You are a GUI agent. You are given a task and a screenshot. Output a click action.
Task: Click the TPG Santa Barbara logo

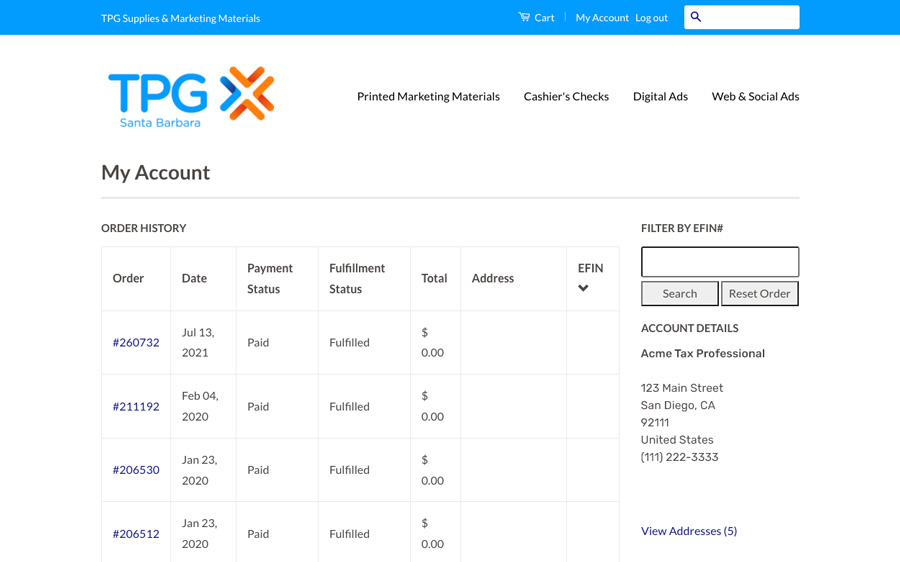191,97
